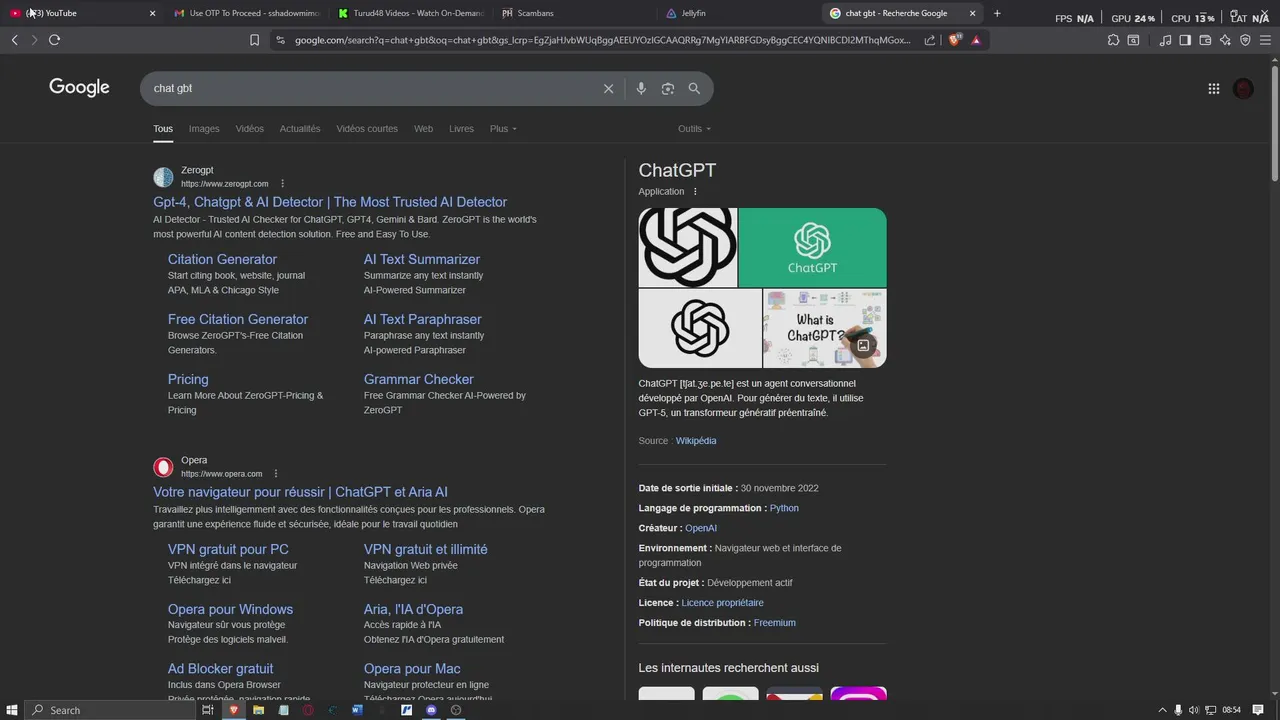
Task: Open the 'What is ChatGPT?' image thumbnail
Action: coord(824,328)
